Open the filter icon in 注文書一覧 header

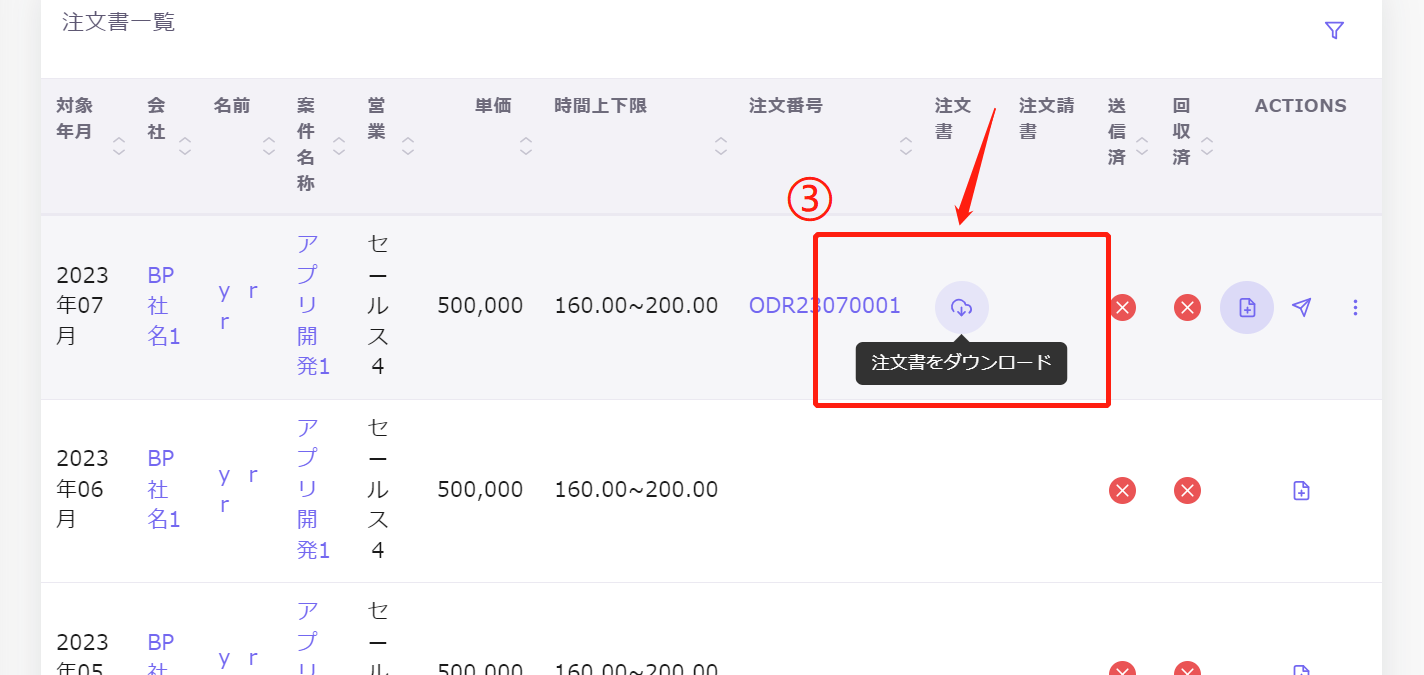[1334, 31]
